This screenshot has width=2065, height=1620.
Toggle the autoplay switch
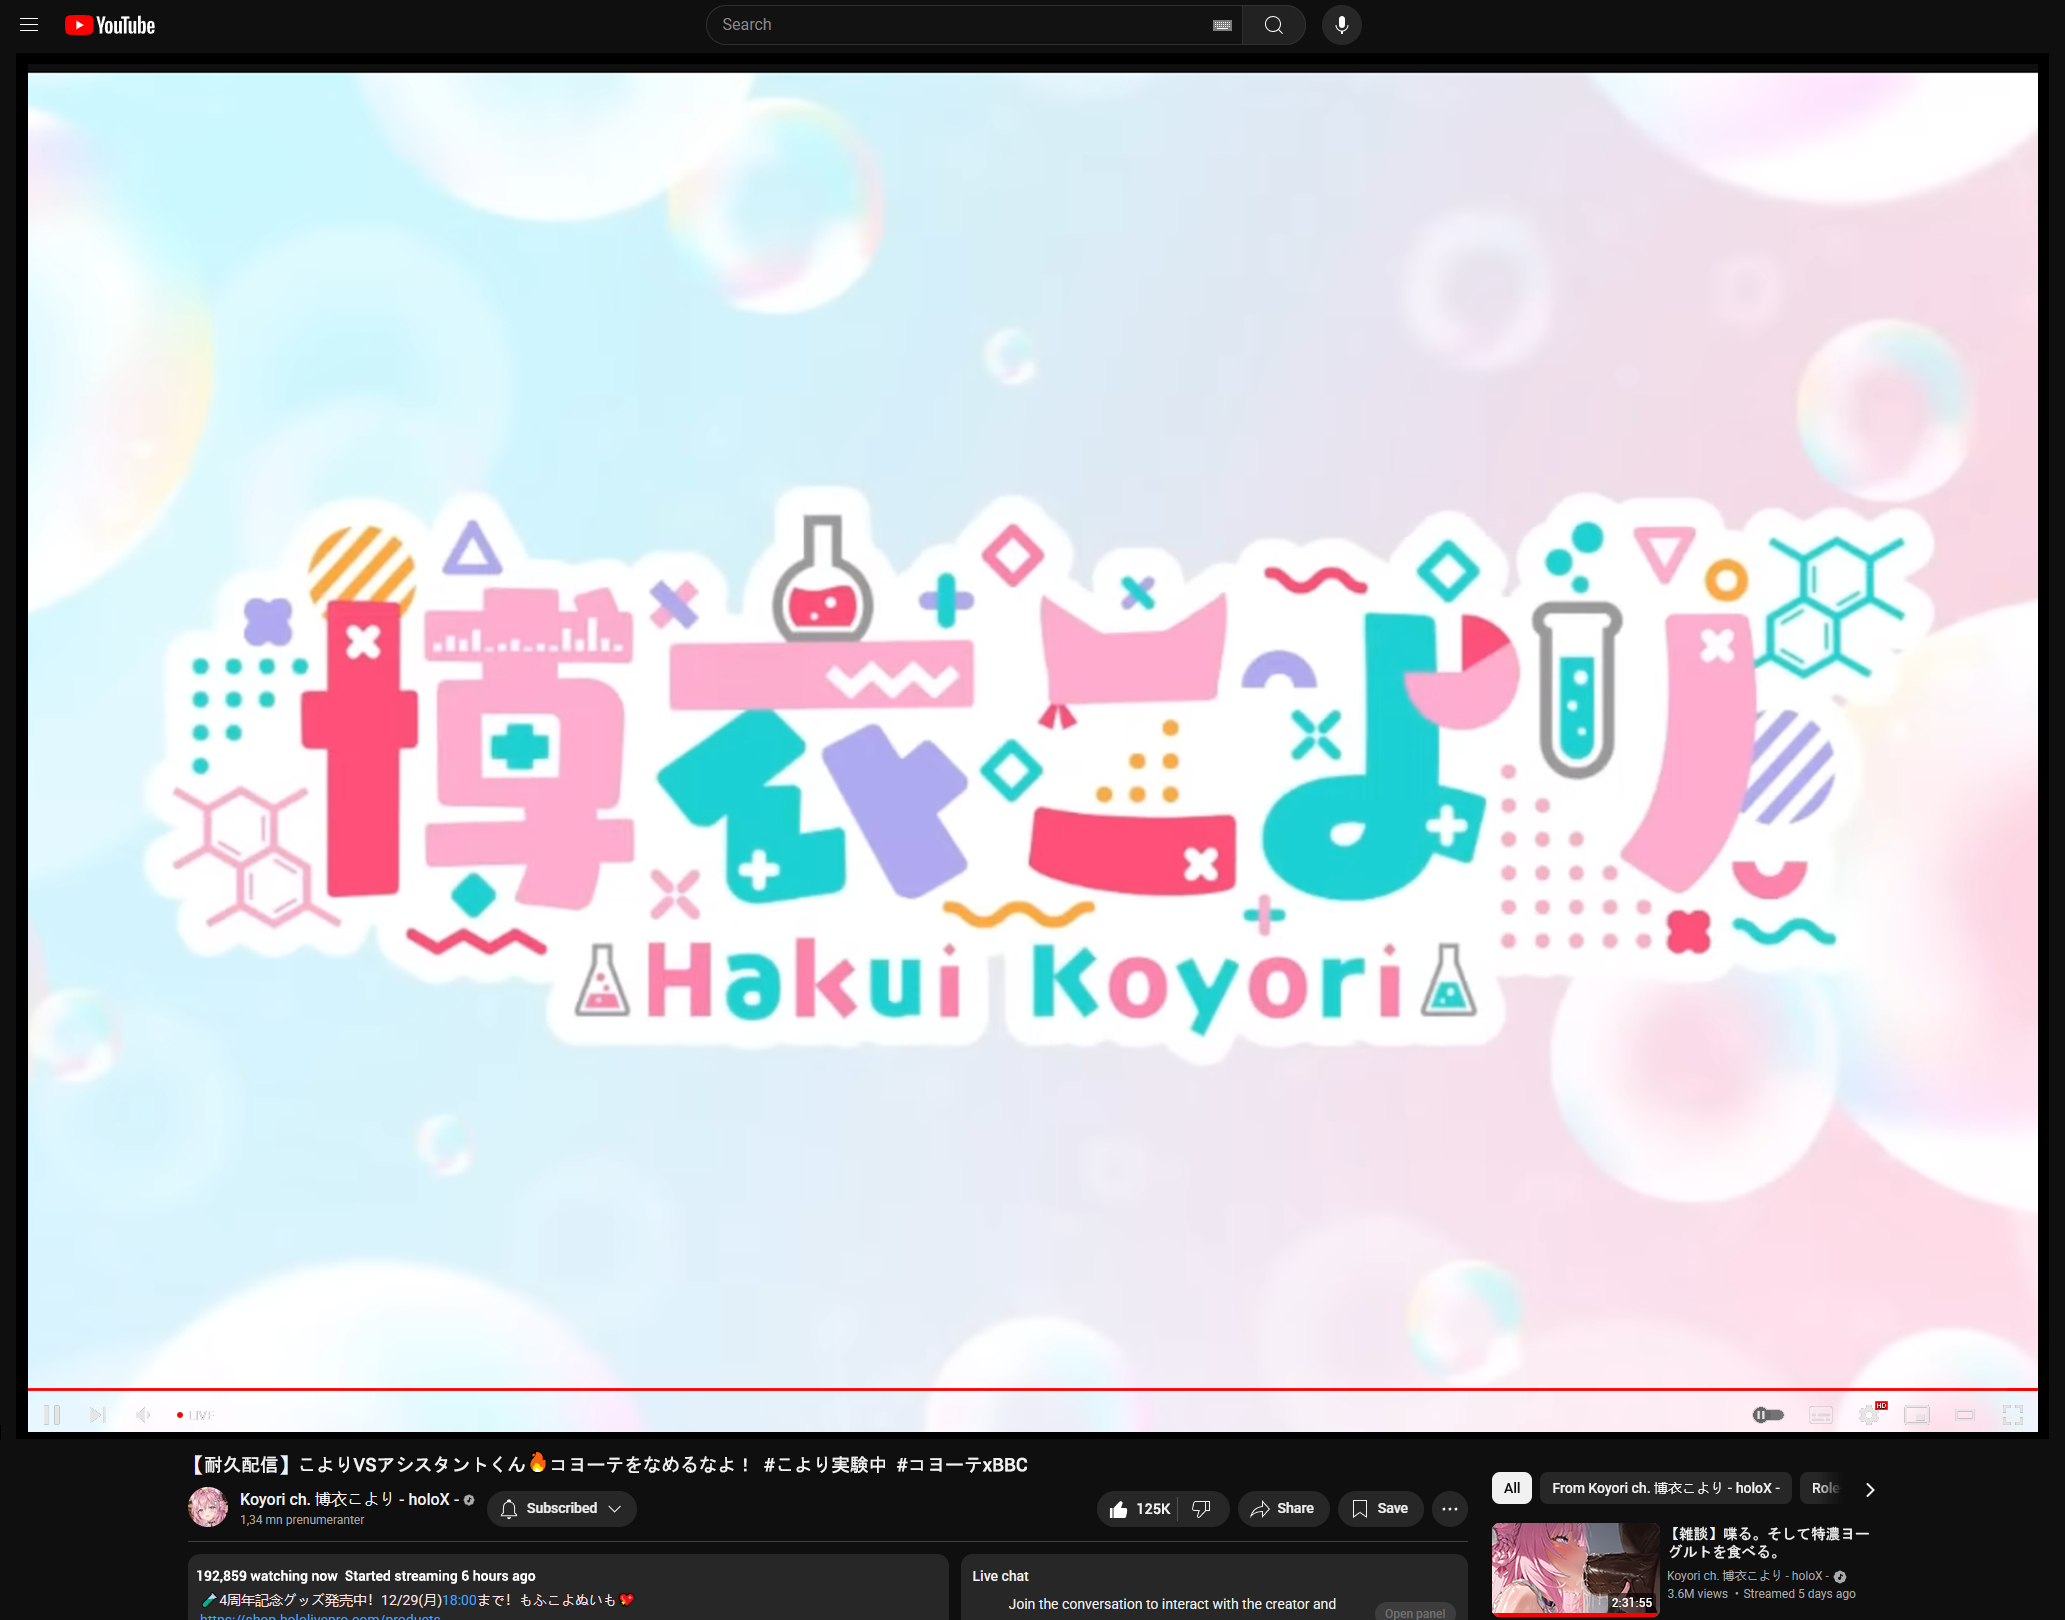[x=1768, y=1415]
